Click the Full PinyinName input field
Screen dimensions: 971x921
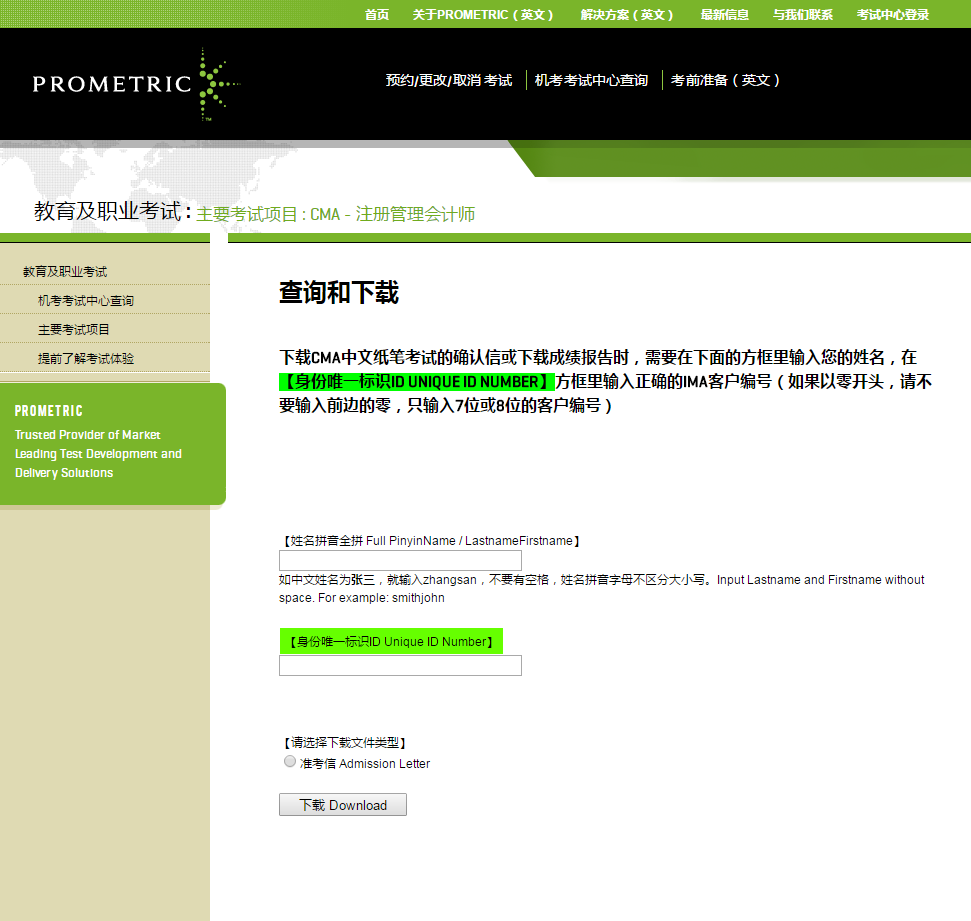[400, 561]
